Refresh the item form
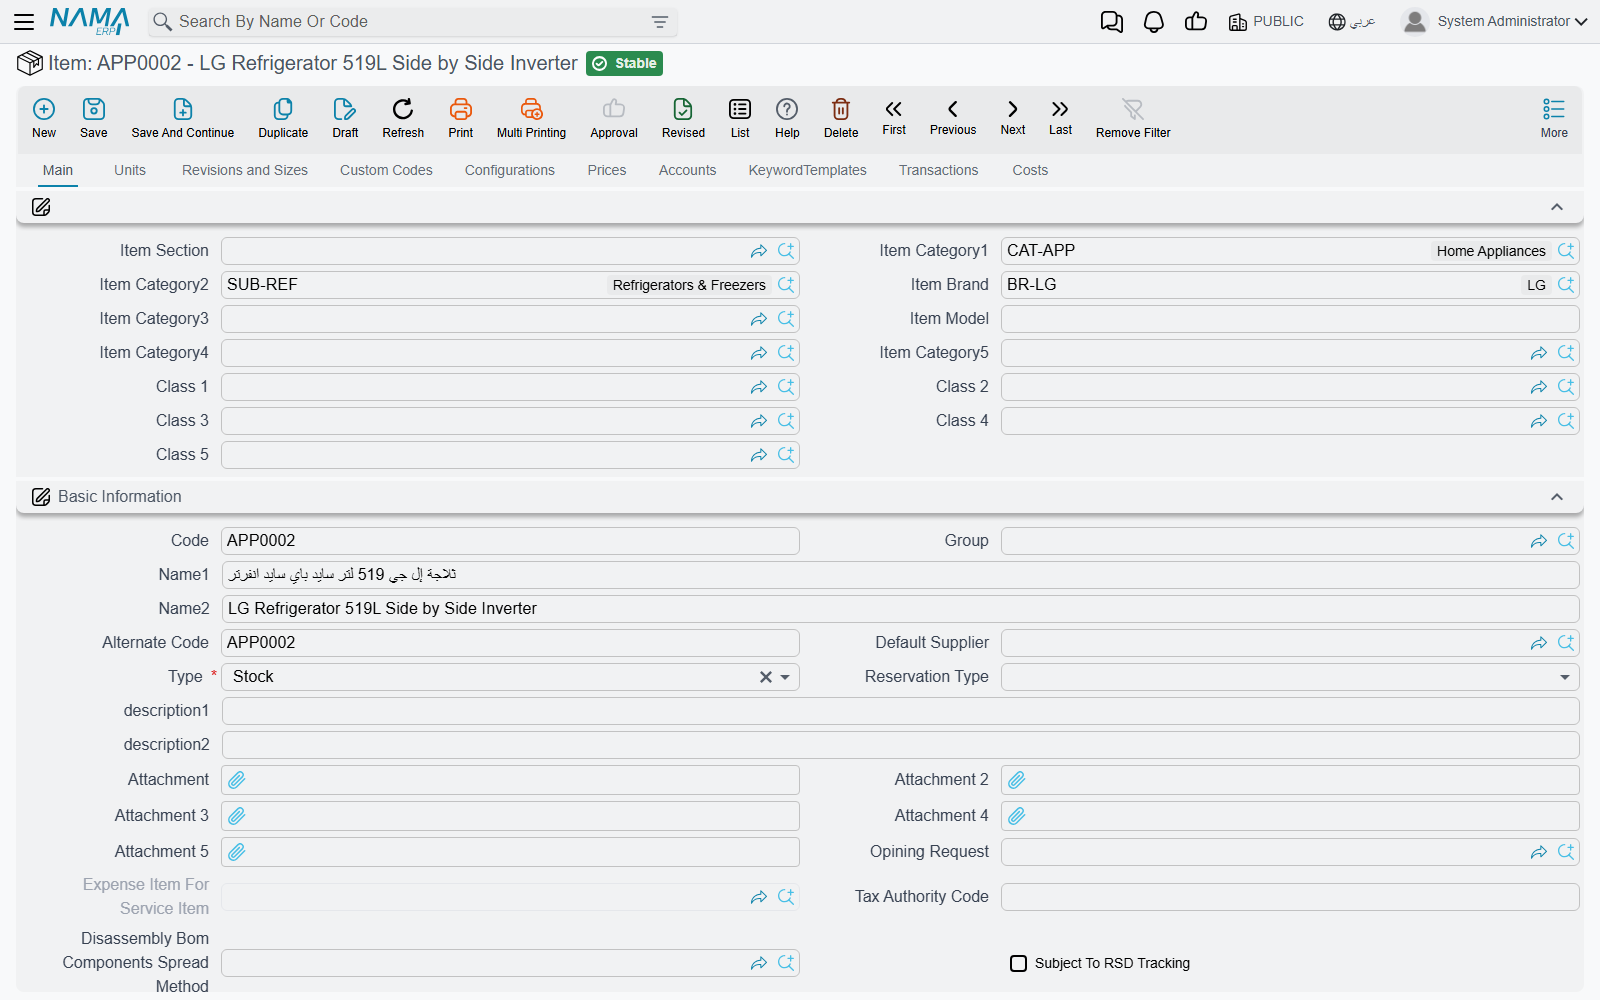Image resolution: width=1600 pixels, height=1000 pixels. (403, 118)
